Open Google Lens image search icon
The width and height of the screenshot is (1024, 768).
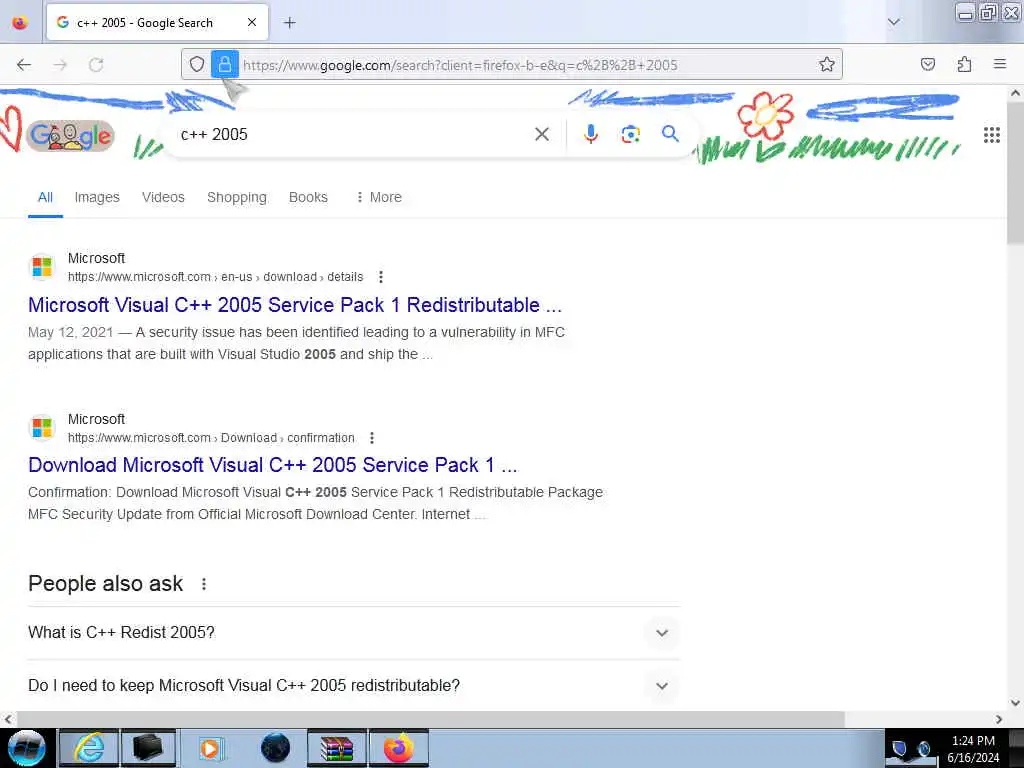(630, 135)
